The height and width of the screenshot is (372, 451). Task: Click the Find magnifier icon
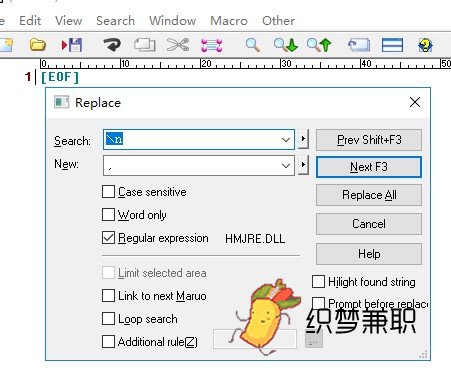pyautogui.click(x=253, y=45)
